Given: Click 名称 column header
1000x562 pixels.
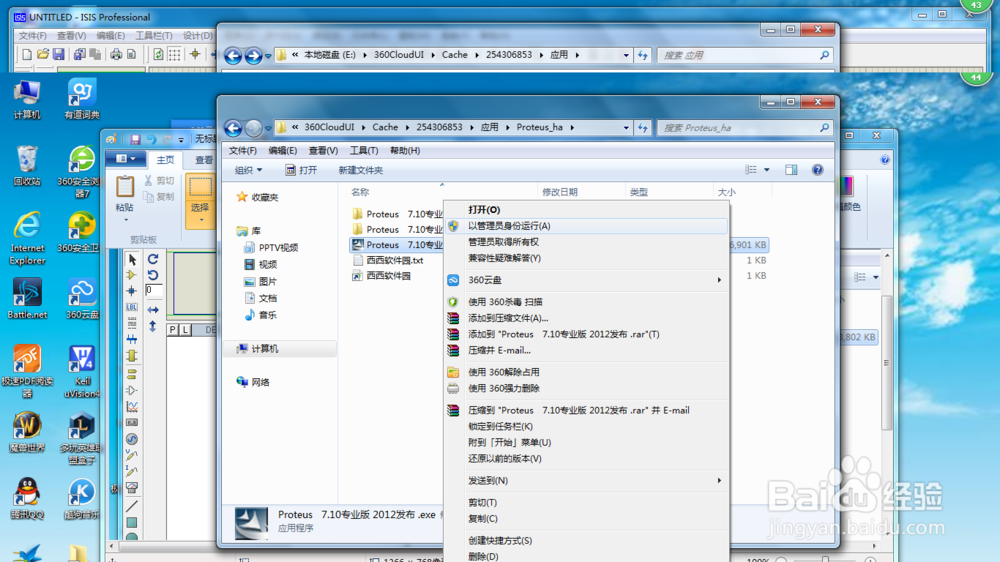Looking at the screenshot, I should click(360, 192).
